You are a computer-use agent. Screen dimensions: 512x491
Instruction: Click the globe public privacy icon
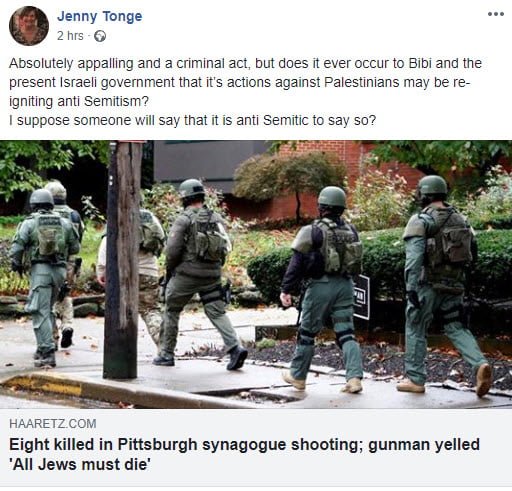100,36
